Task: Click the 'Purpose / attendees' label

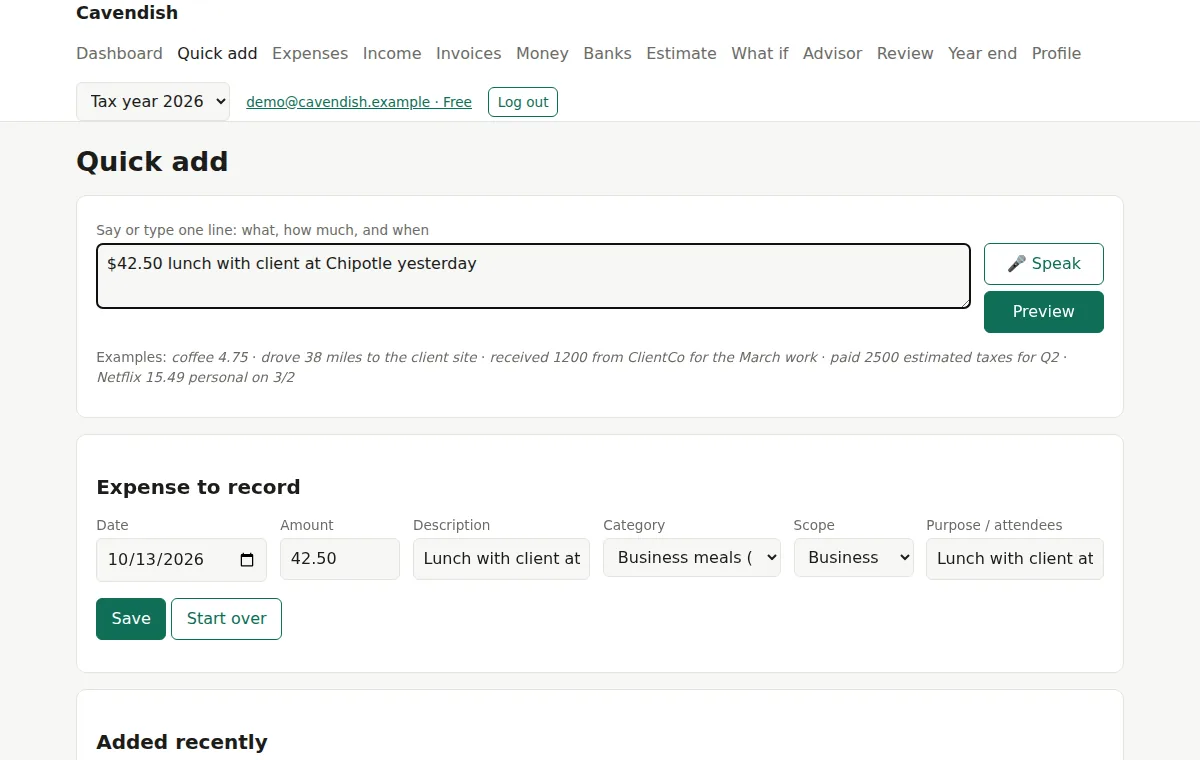Action: coord(994,525)
